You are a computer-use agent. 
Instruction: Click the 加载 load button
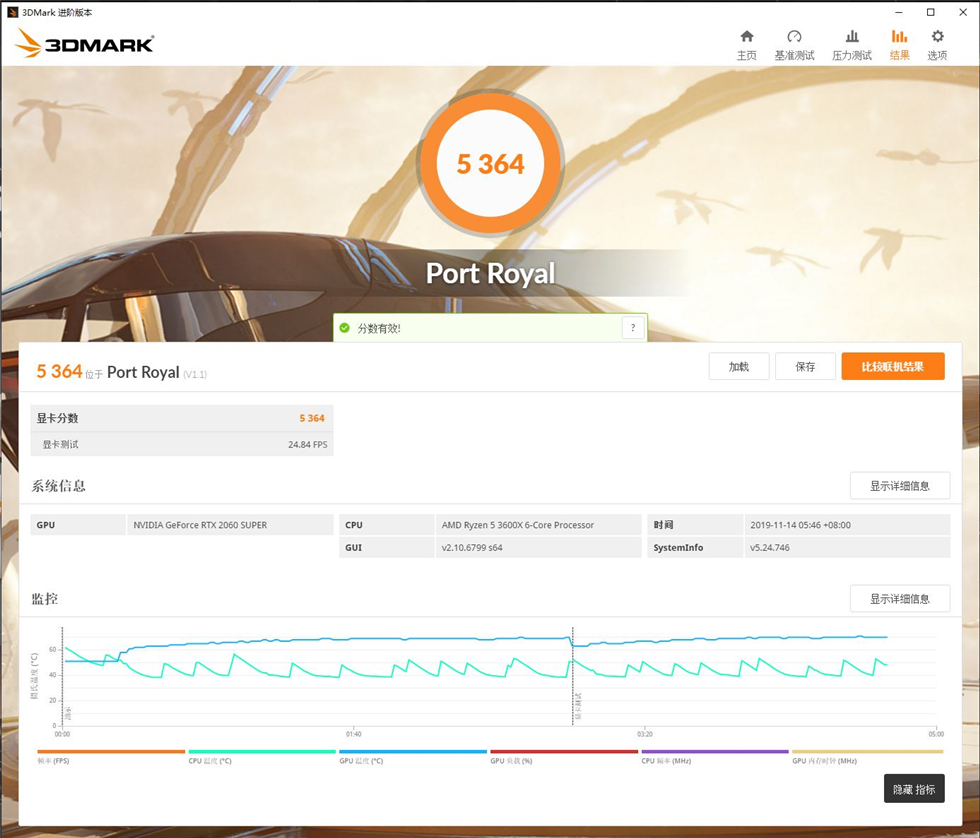pyautogui.click(x=738, y=367)
